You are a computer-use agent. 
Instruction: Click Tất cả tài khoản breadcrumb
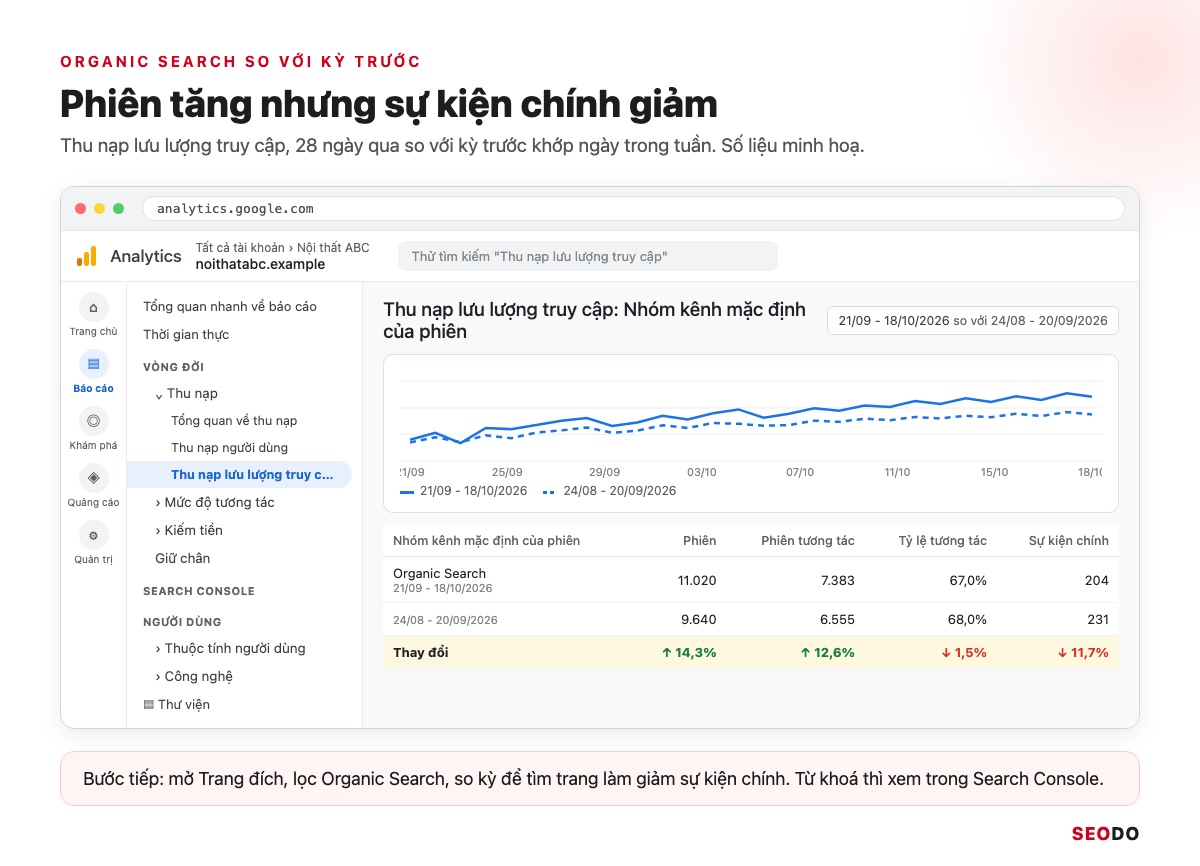pyautogui.click(x=240, y=247)
